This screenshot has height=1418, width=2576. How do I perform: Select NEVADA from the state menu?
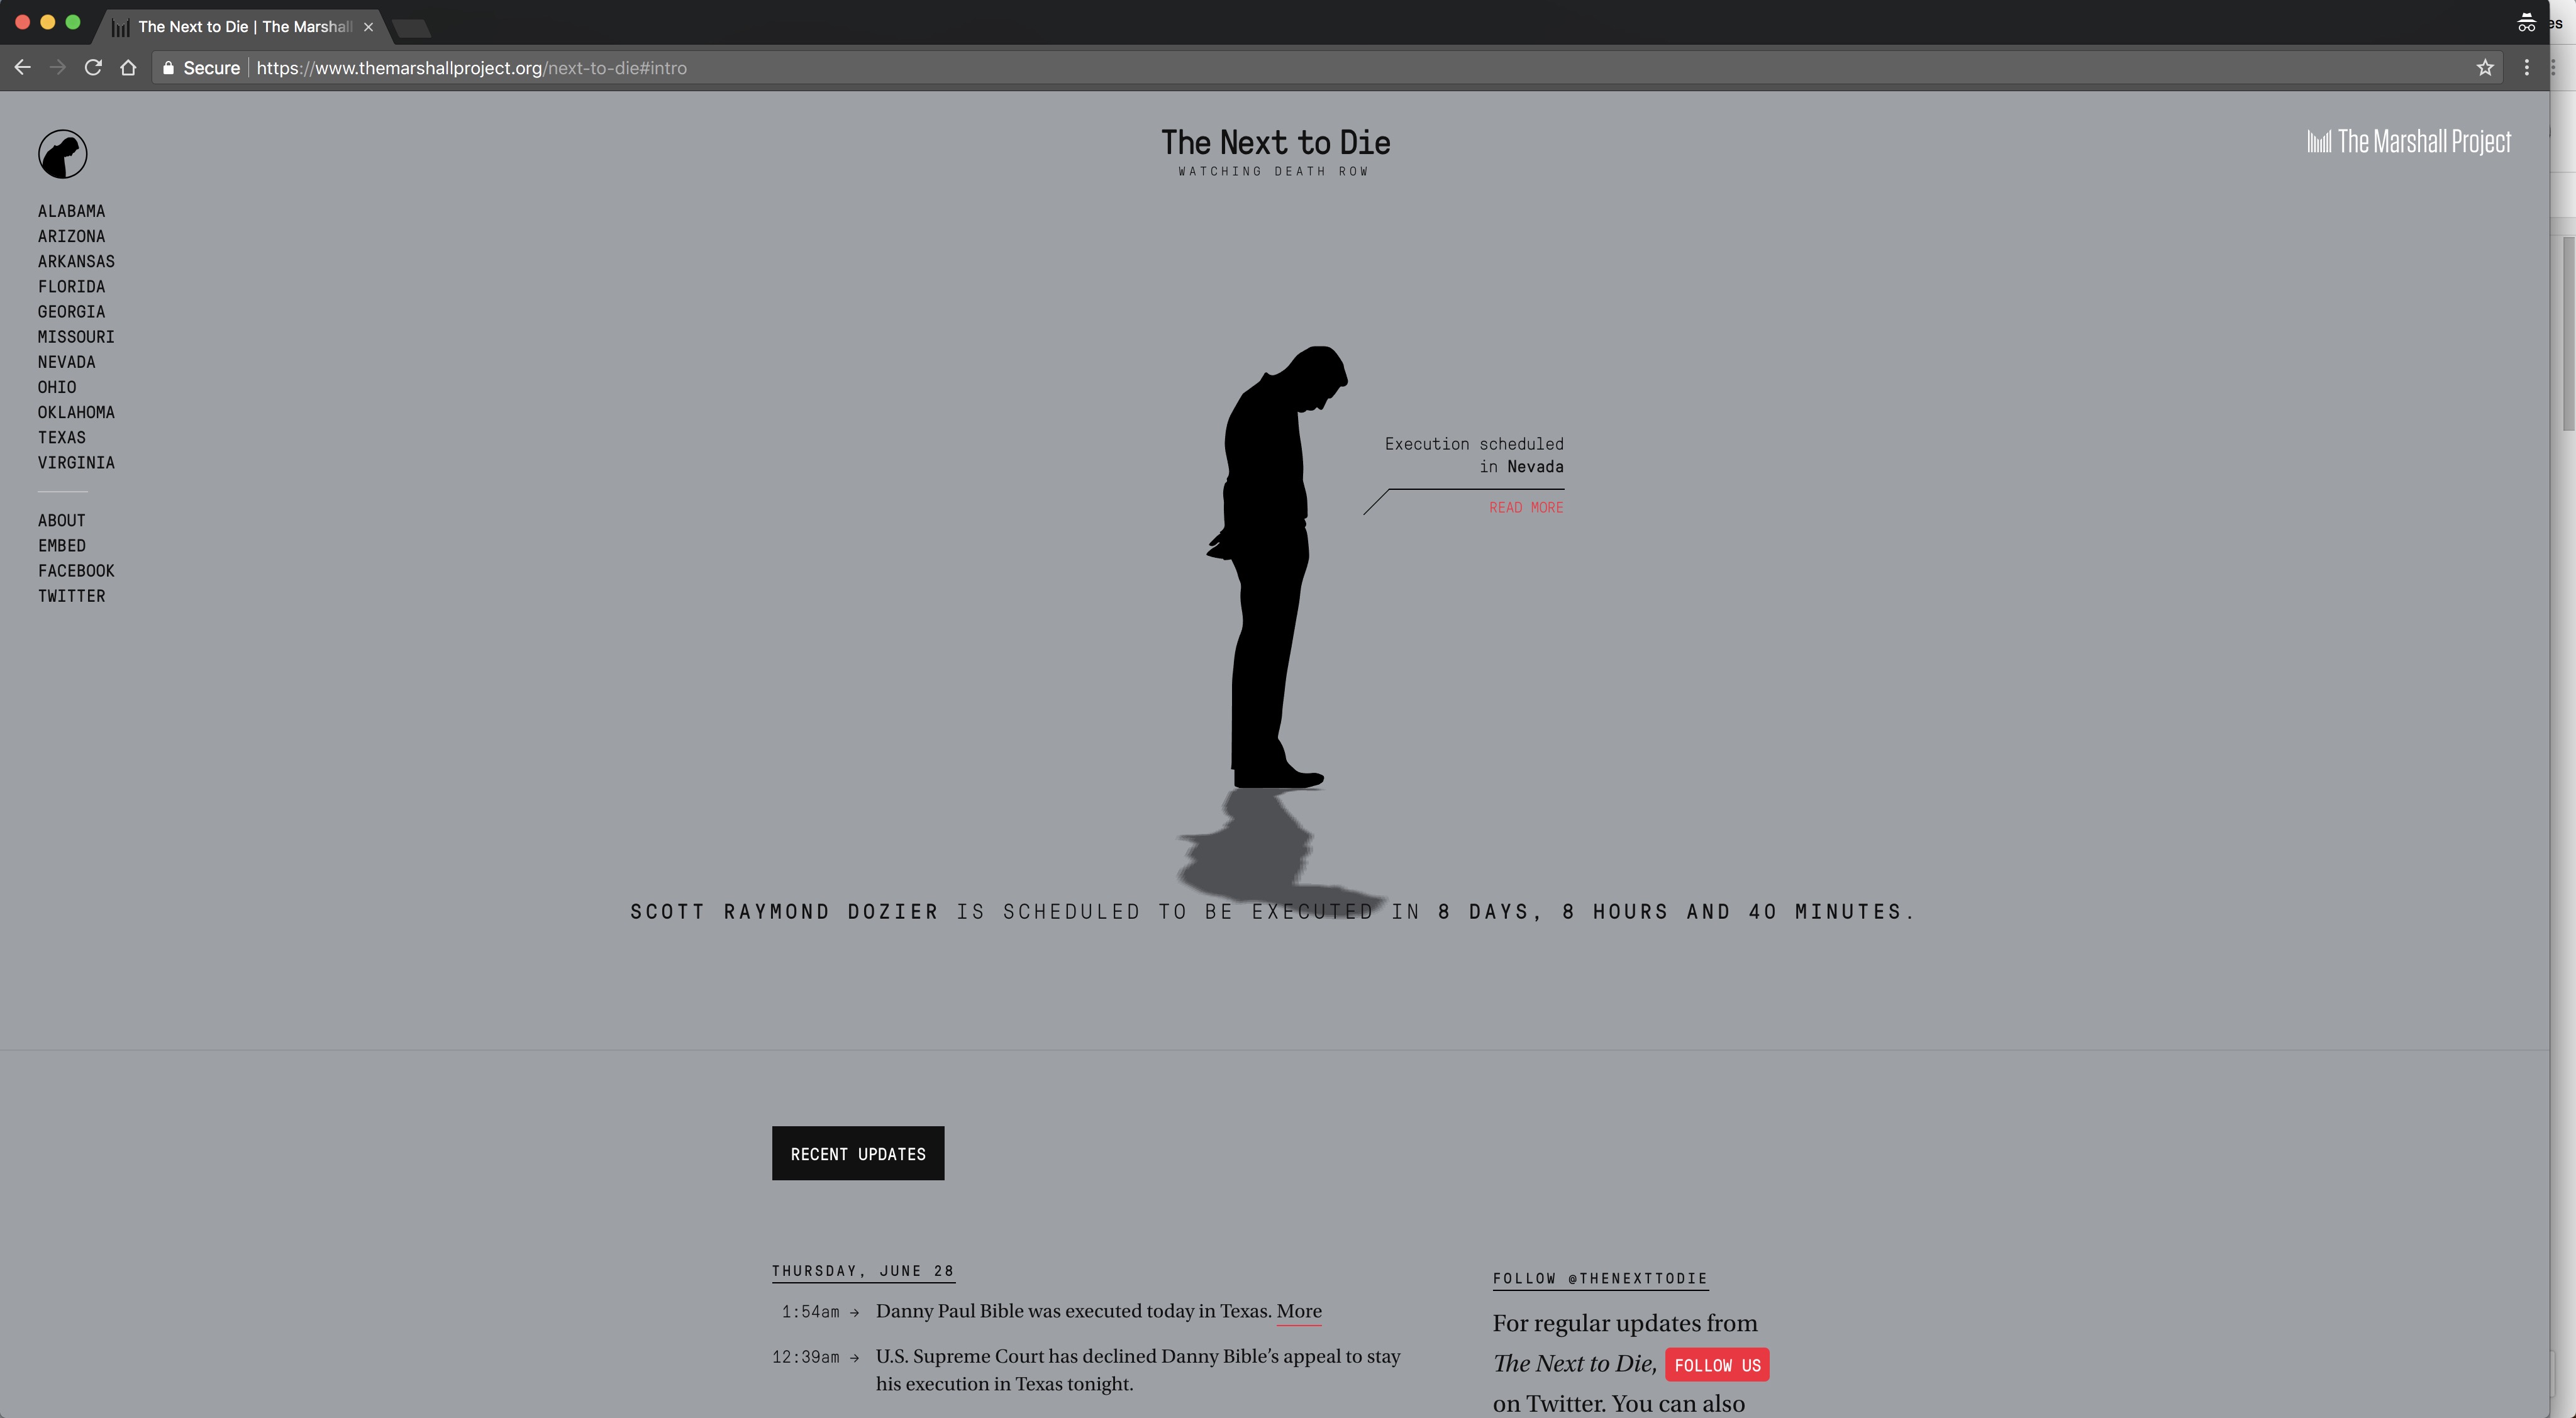pyautogui.click(x=65, y=362)
